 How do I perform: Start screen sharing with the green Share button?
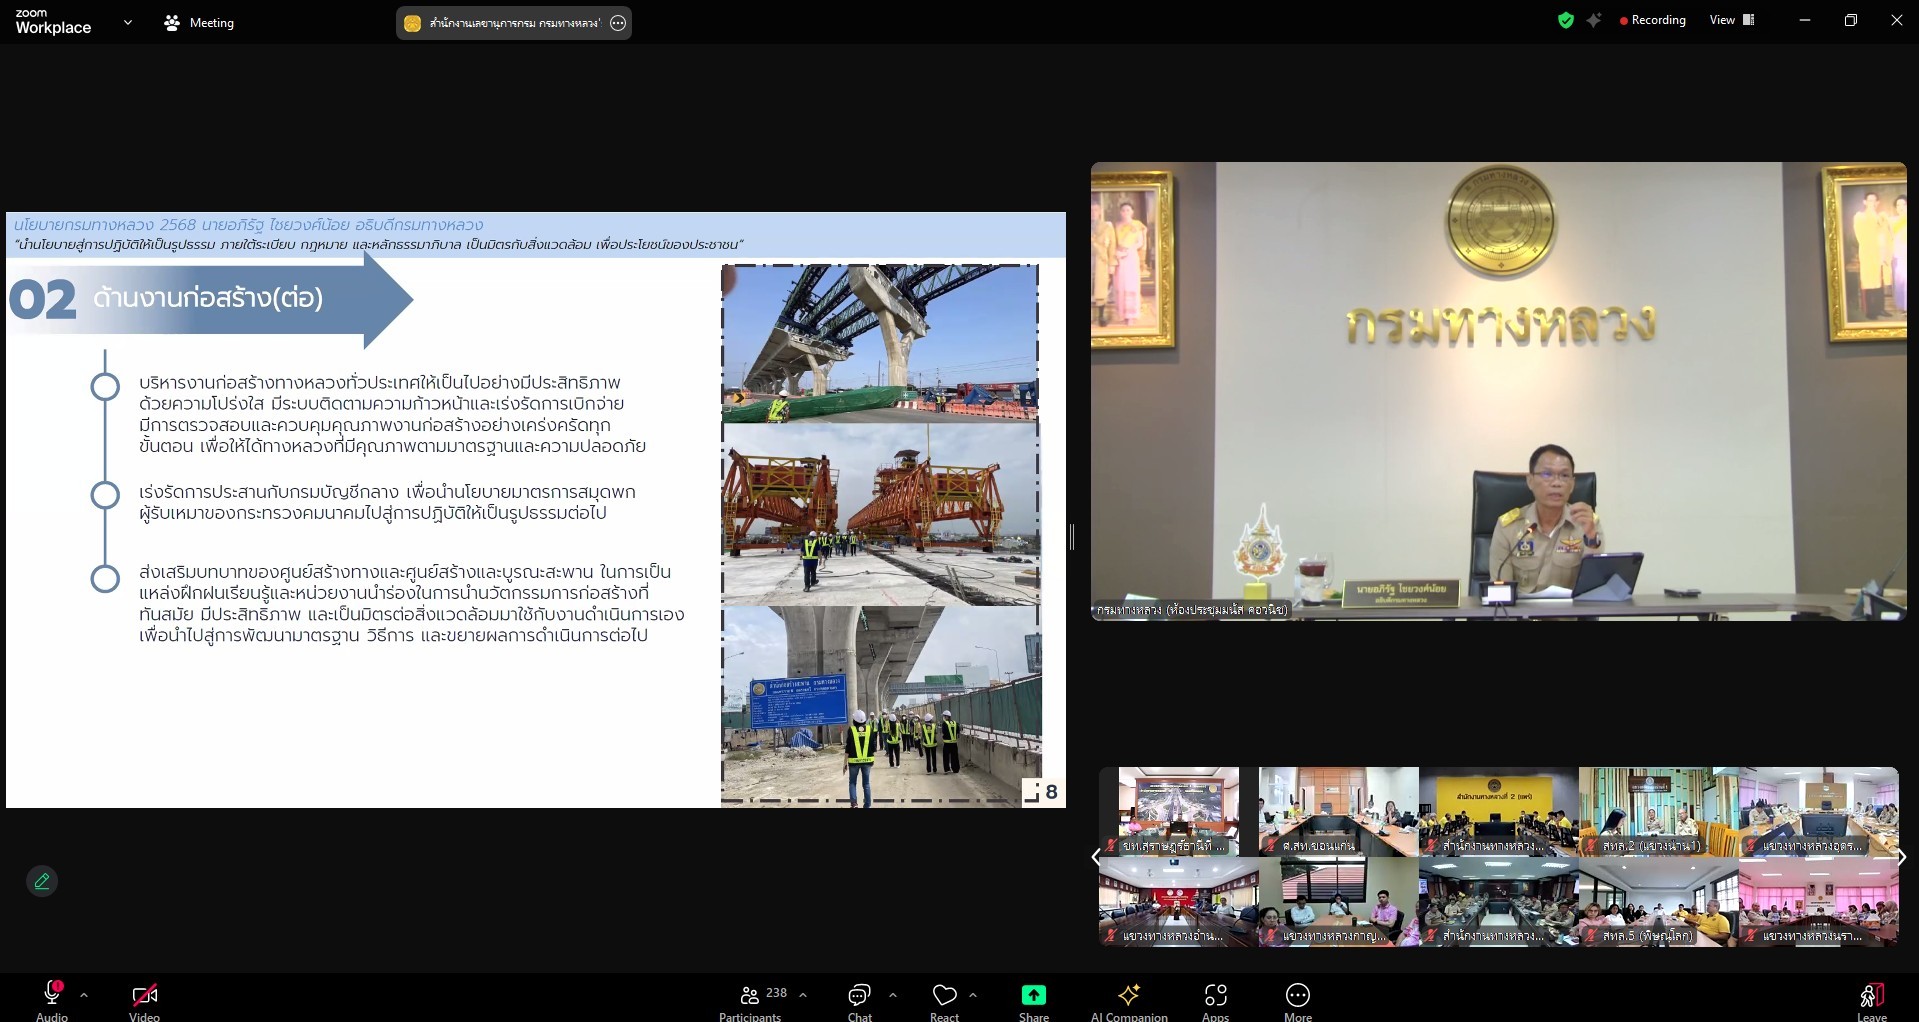pos(1033,998)
